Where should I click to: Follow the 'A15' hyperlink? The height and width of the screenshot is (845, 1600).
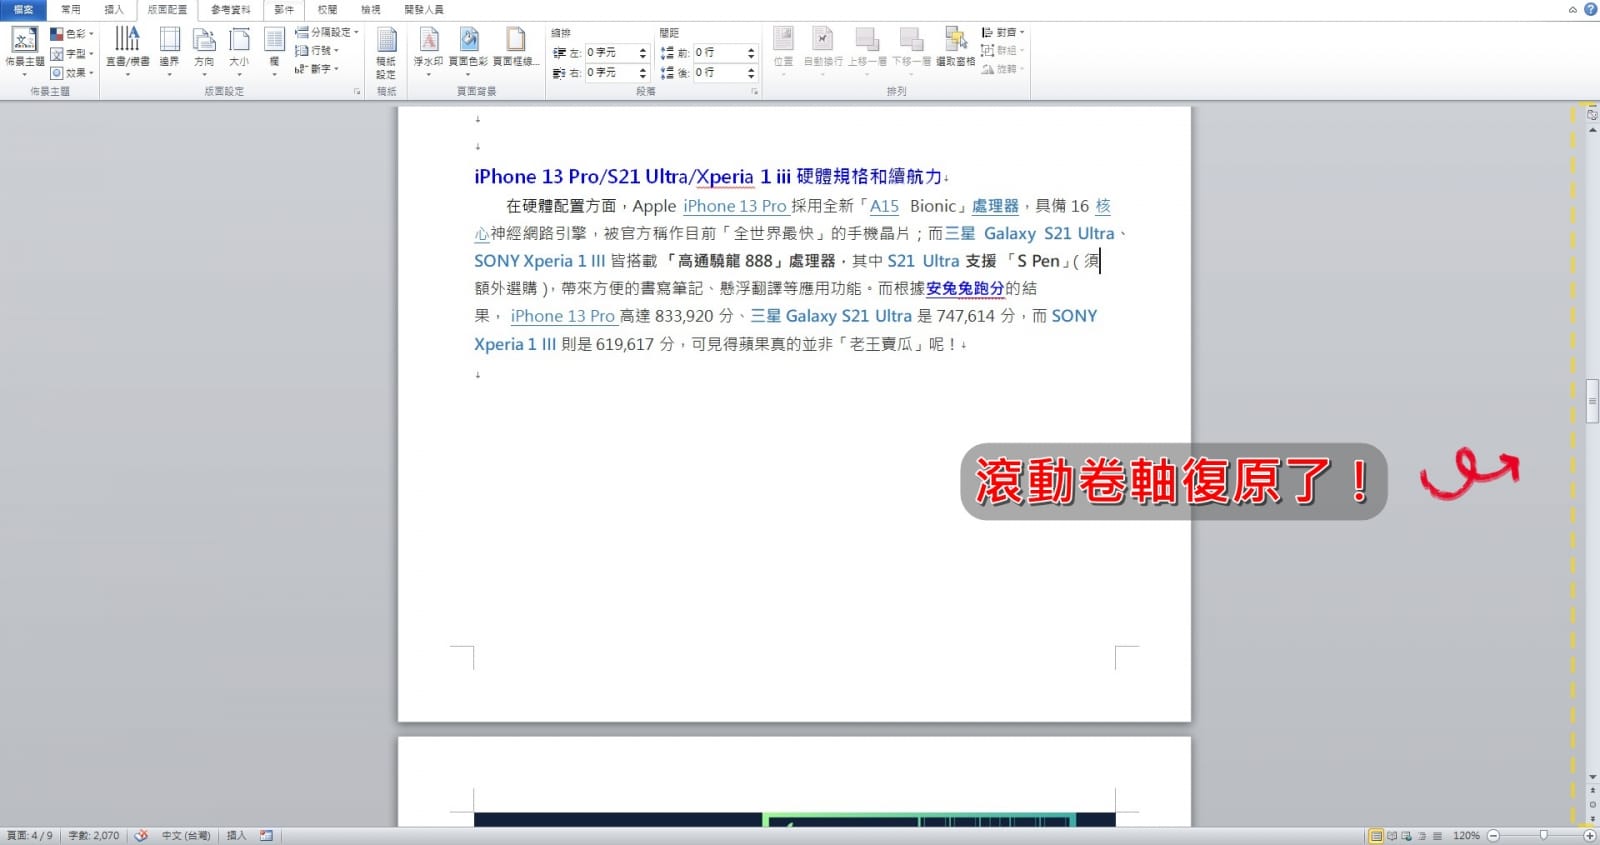(884, 206)
